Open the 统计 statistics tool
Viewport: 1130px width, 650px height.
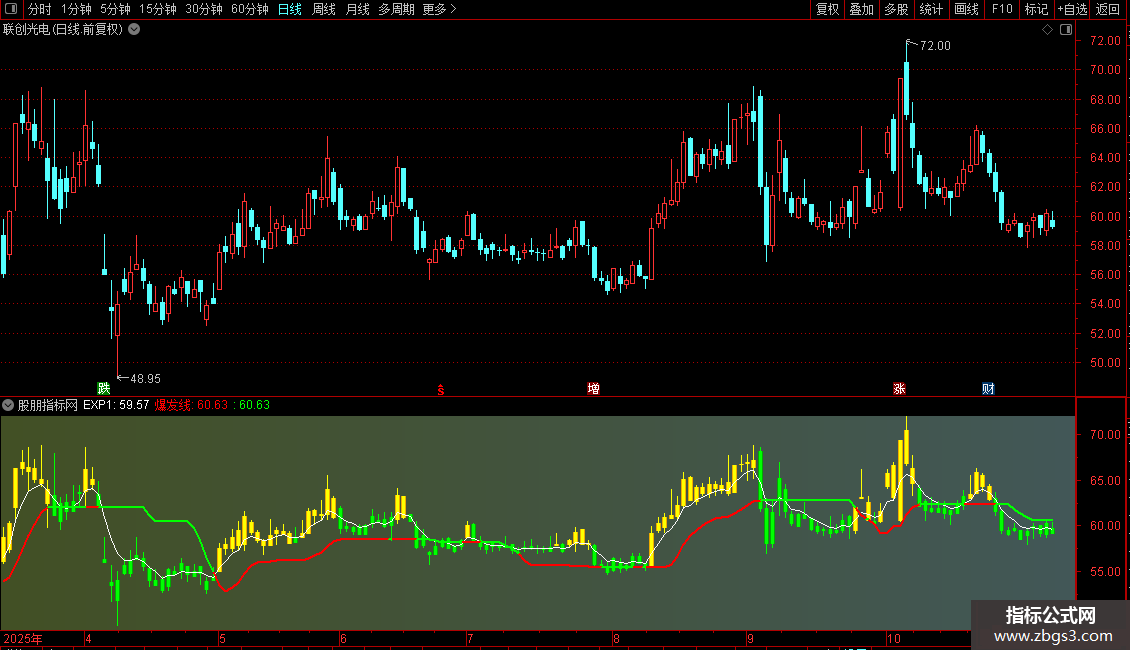click(x=931, y=9)
